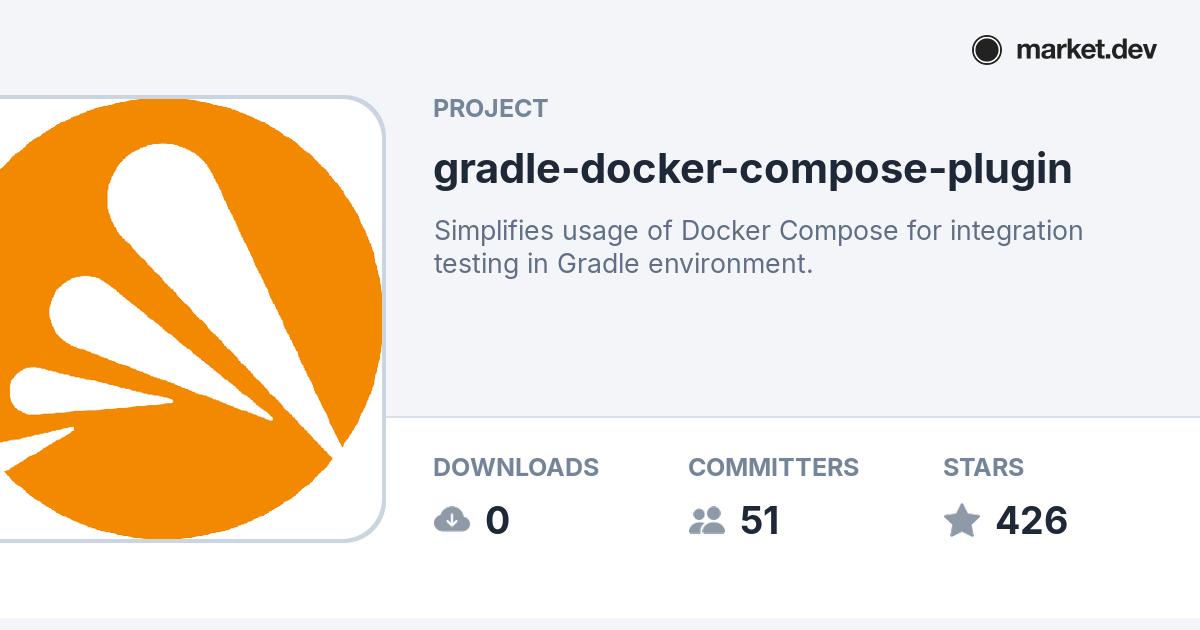Image resolution: width=1200 pixels, height=630 pixels.
Task: Open the market.dev brand name link
Action: pos(1086,50)
